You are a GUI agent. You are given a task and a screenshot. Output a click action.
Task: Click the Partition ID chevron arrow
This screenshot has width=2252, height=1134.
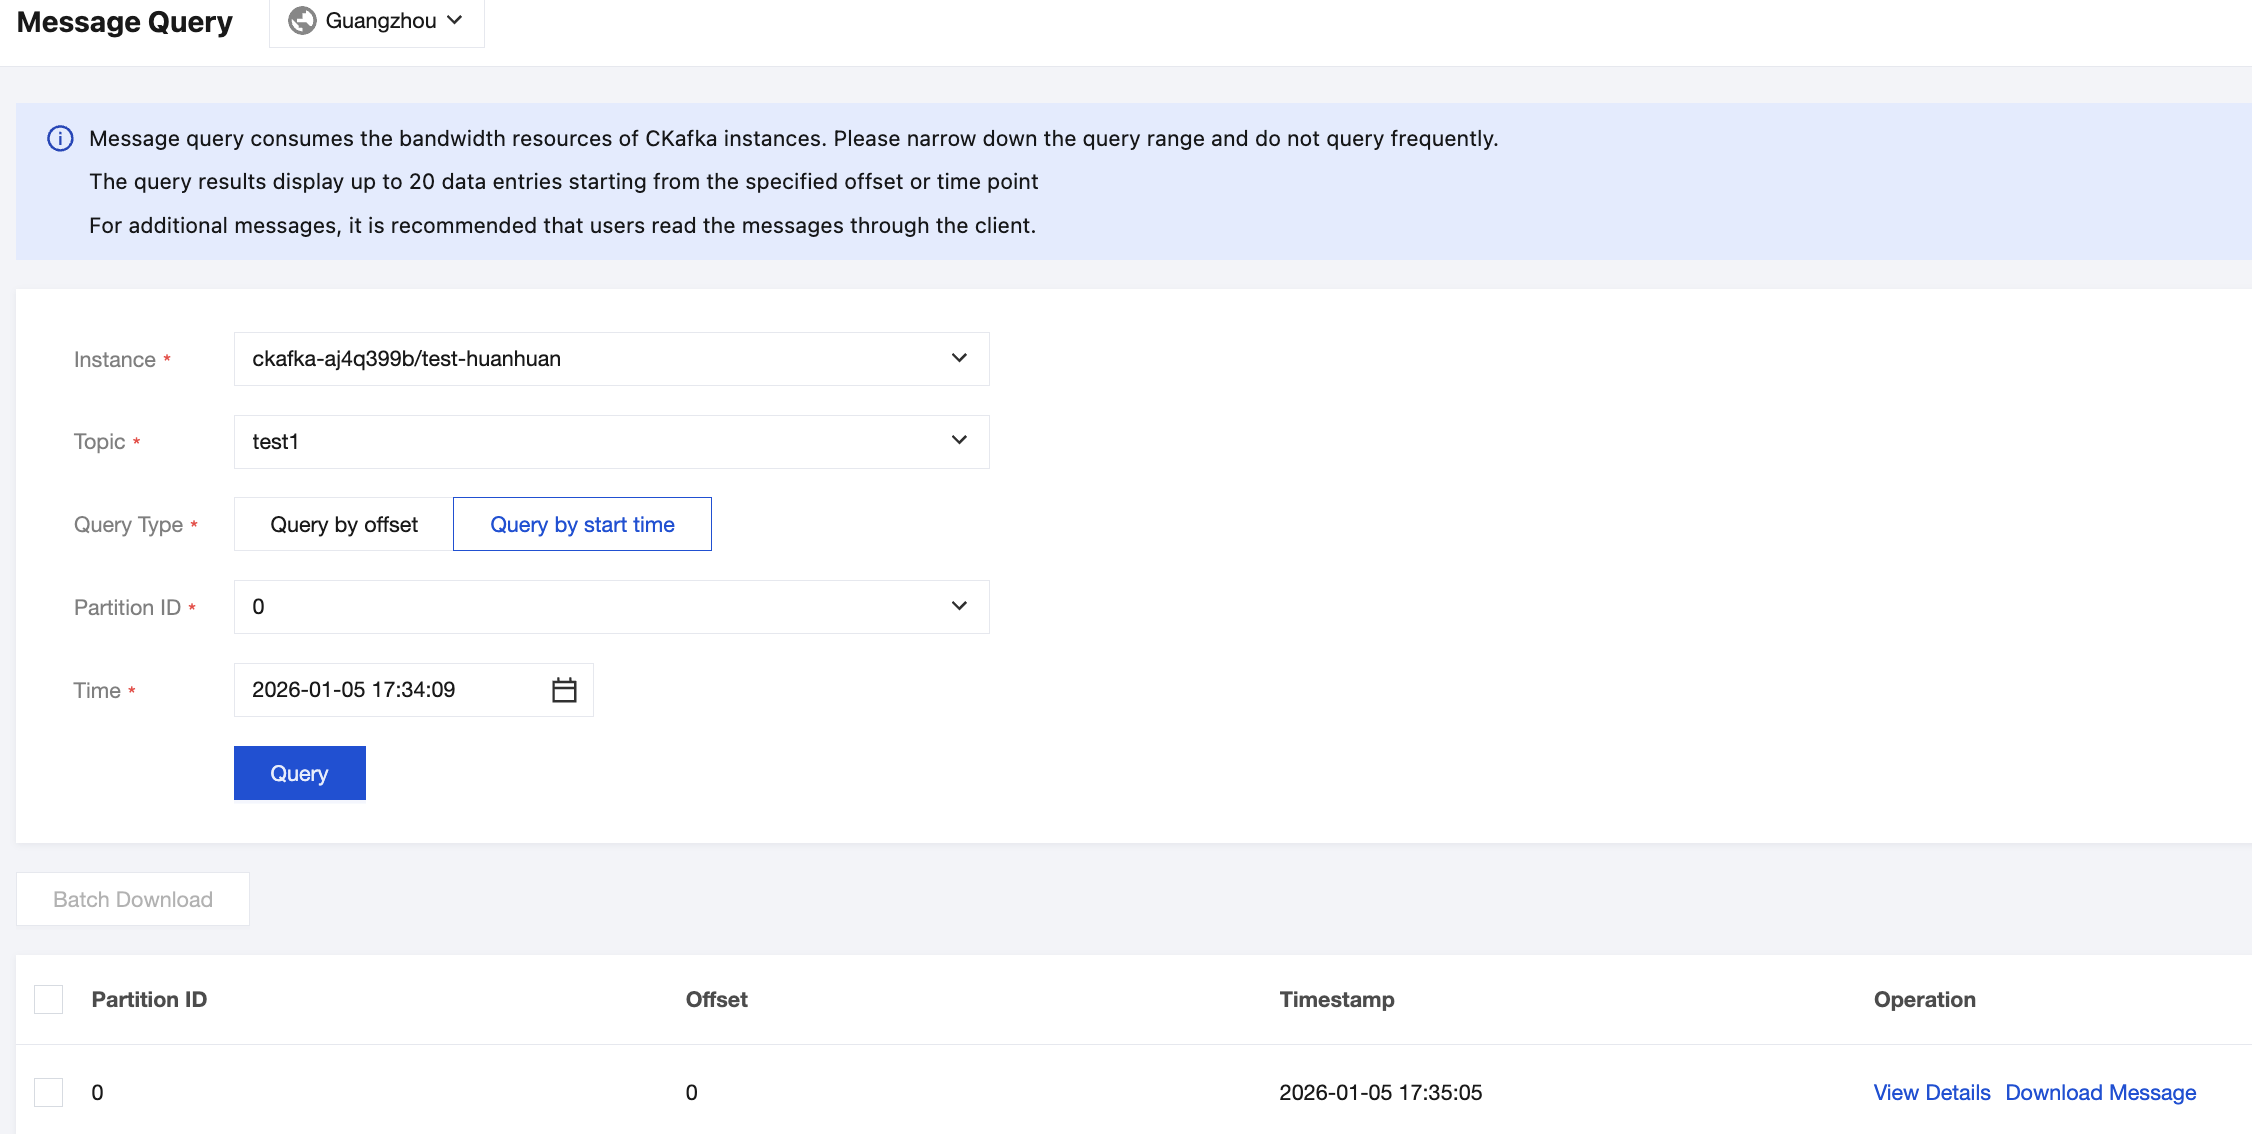959,607
